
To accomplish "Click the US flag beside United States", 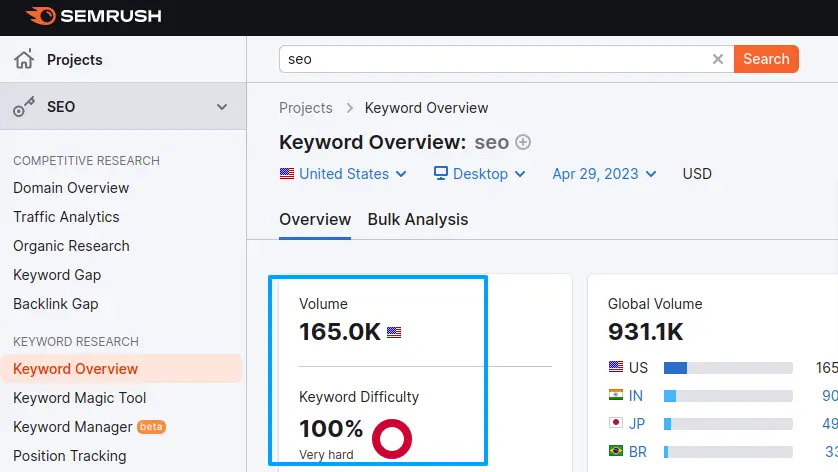I will tap(287, 174).
